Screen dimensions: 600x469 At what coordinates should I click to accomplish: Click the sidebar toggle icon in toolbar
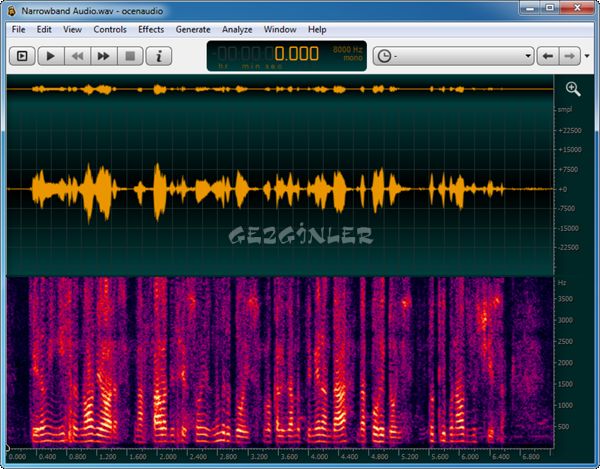[22, 56]
